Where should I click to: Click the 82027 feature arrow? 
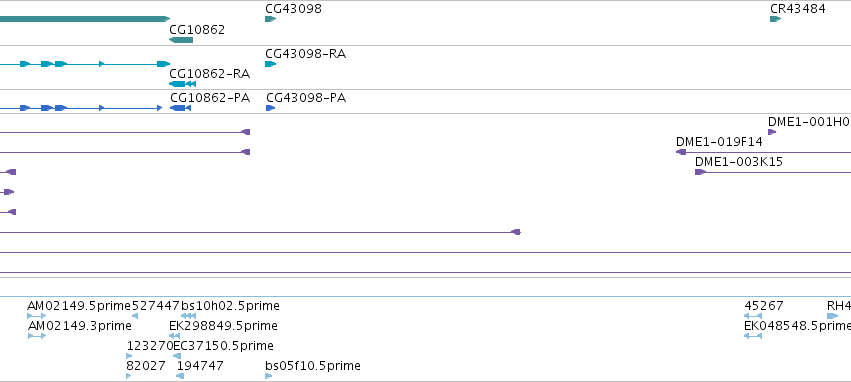tap(129, 375)
